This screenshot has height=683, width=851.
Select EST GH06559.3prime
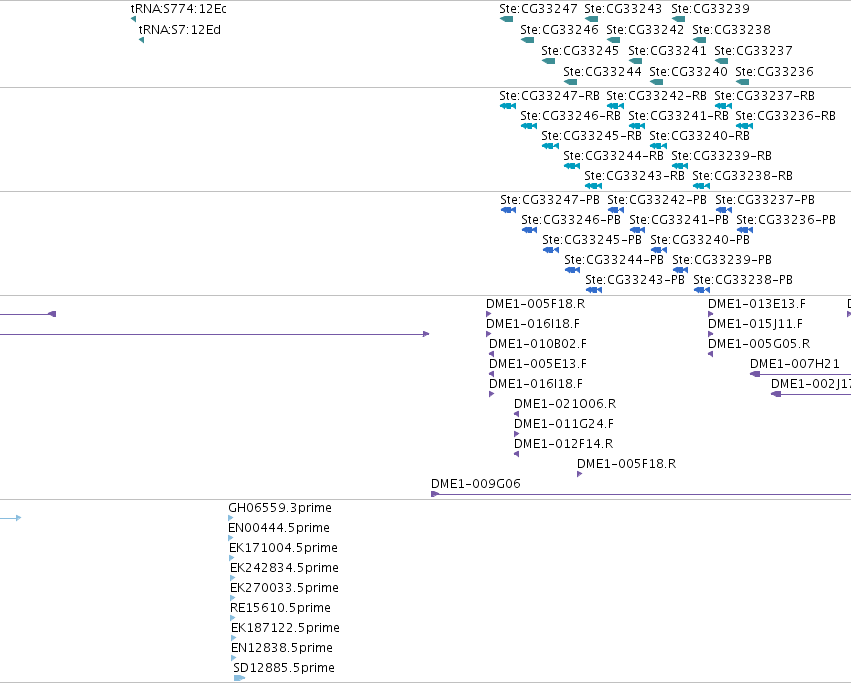[280, 508]
